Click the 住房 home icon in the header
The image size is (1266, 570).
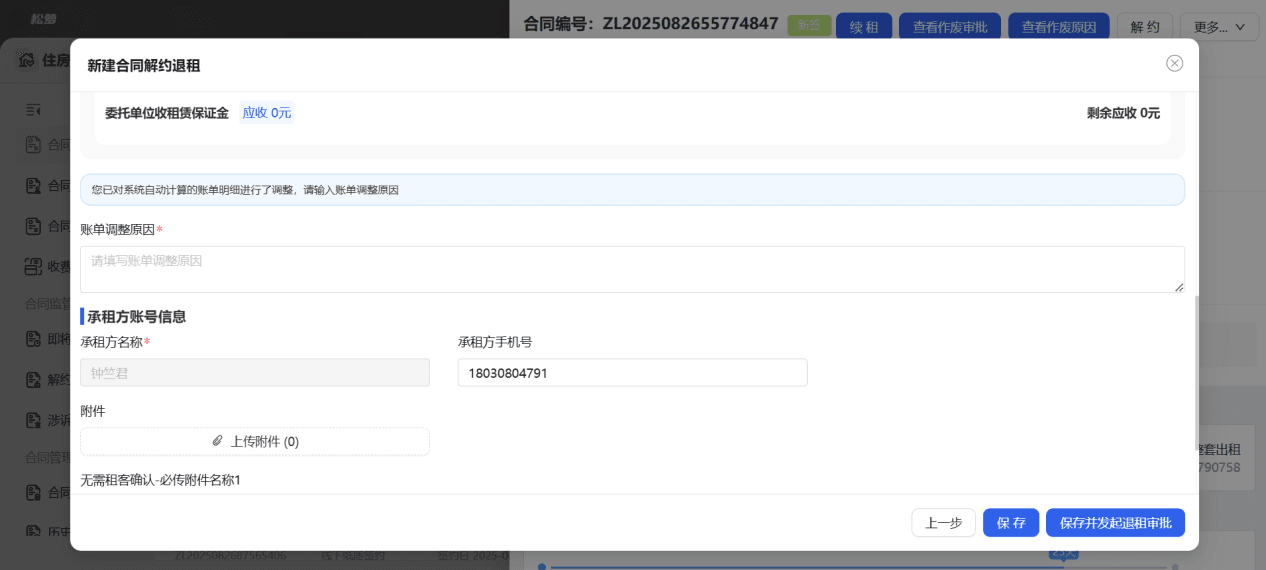[x=27, y=60]
